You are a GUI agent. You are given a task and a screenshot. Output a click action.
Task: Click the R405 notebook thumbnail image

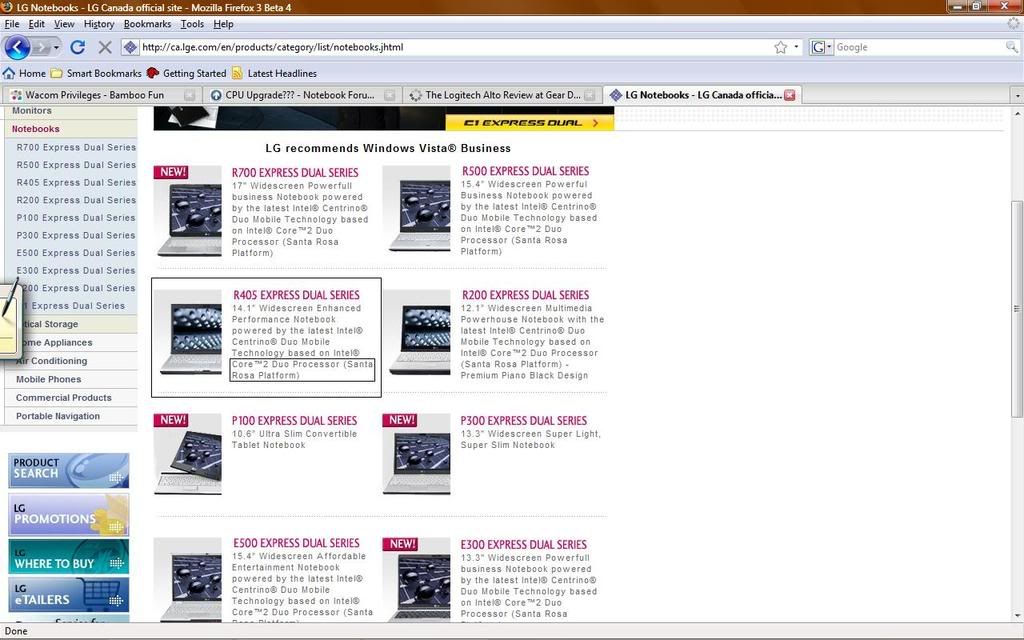[x=189, y=333]
